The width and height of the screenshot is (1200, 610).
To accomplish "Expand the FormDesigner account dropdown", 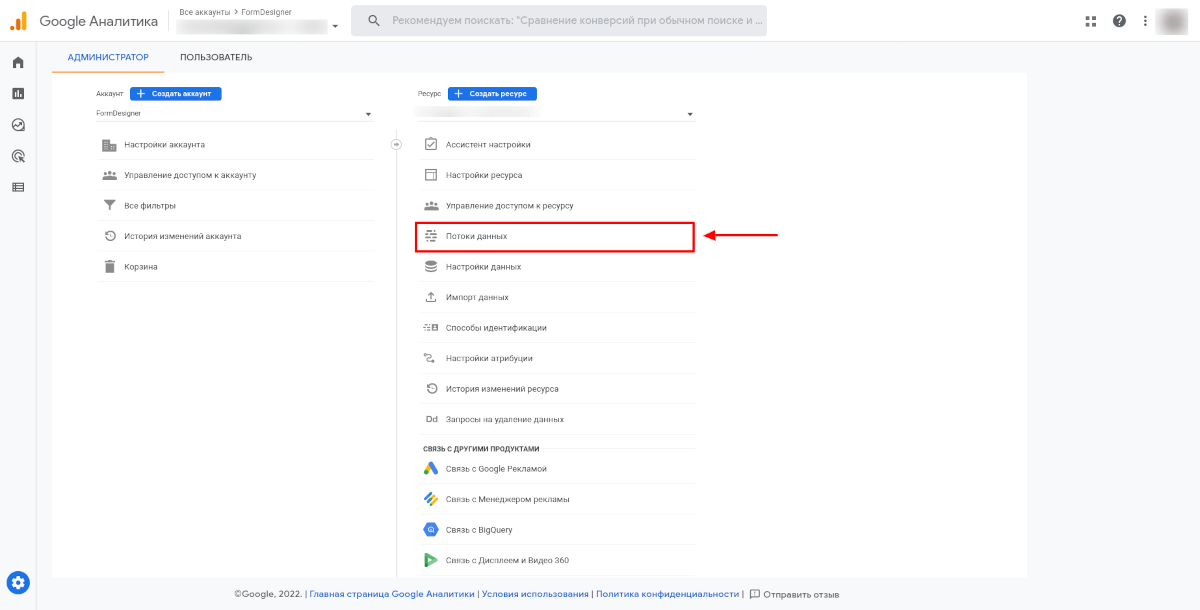I will click(x=234, y=114).
